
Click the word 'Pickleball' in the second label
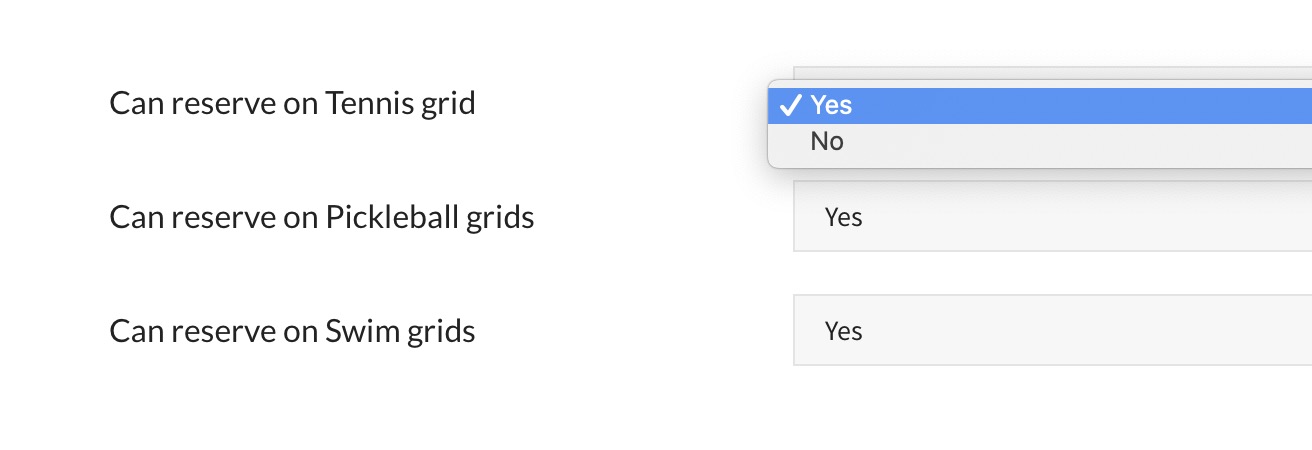tap(393, 217)
